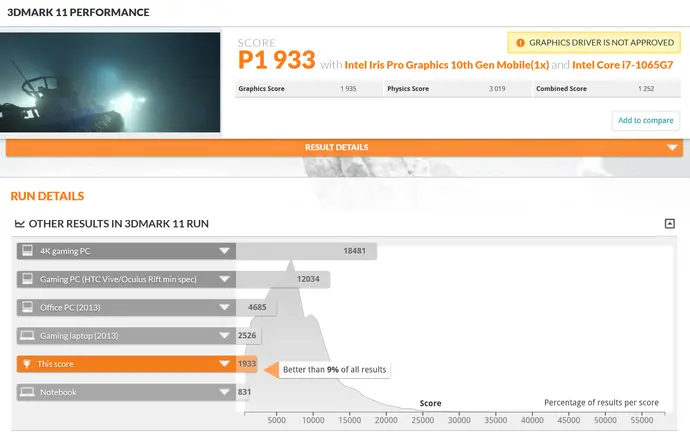Click the laptop icon on Notebook row
The width and height of the screenshot is (690, 436).
pos(27,392)
